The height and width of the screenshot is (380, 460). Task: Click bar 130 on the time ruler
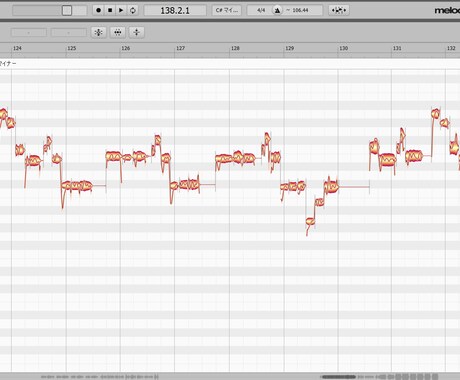coord(344,48)
